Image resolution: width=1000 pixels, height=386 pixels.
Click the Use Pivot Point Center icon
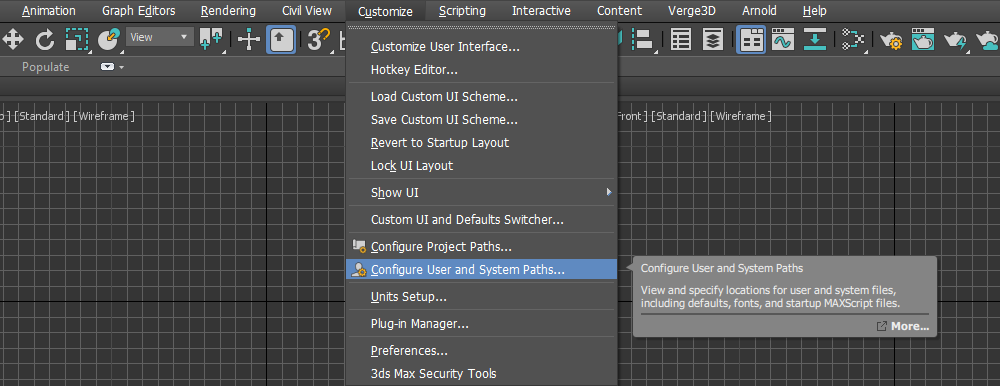coord(211,40)
